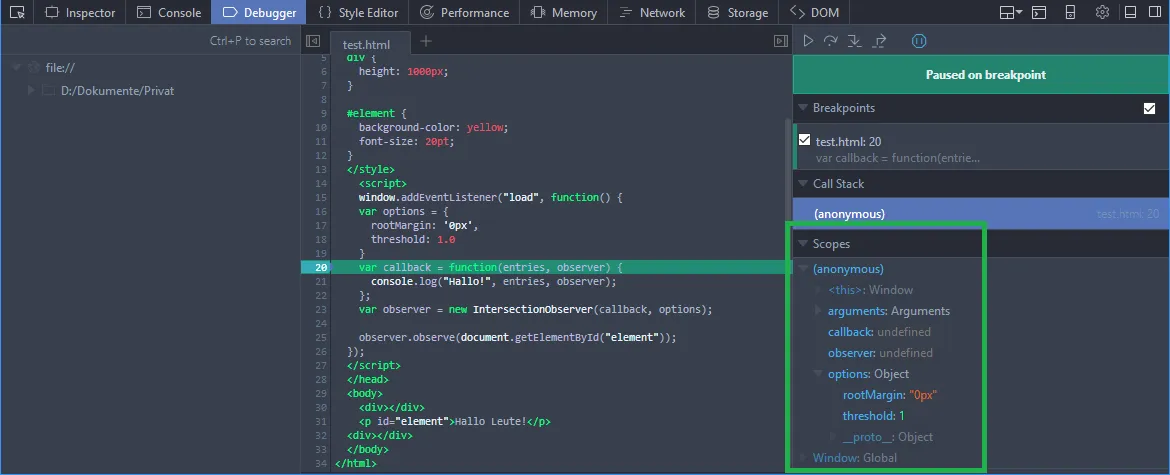Image resolution: width=1170 pixels, height=475 pixels.
Task: Open the Style Editor tab
Action: [357, 13]
